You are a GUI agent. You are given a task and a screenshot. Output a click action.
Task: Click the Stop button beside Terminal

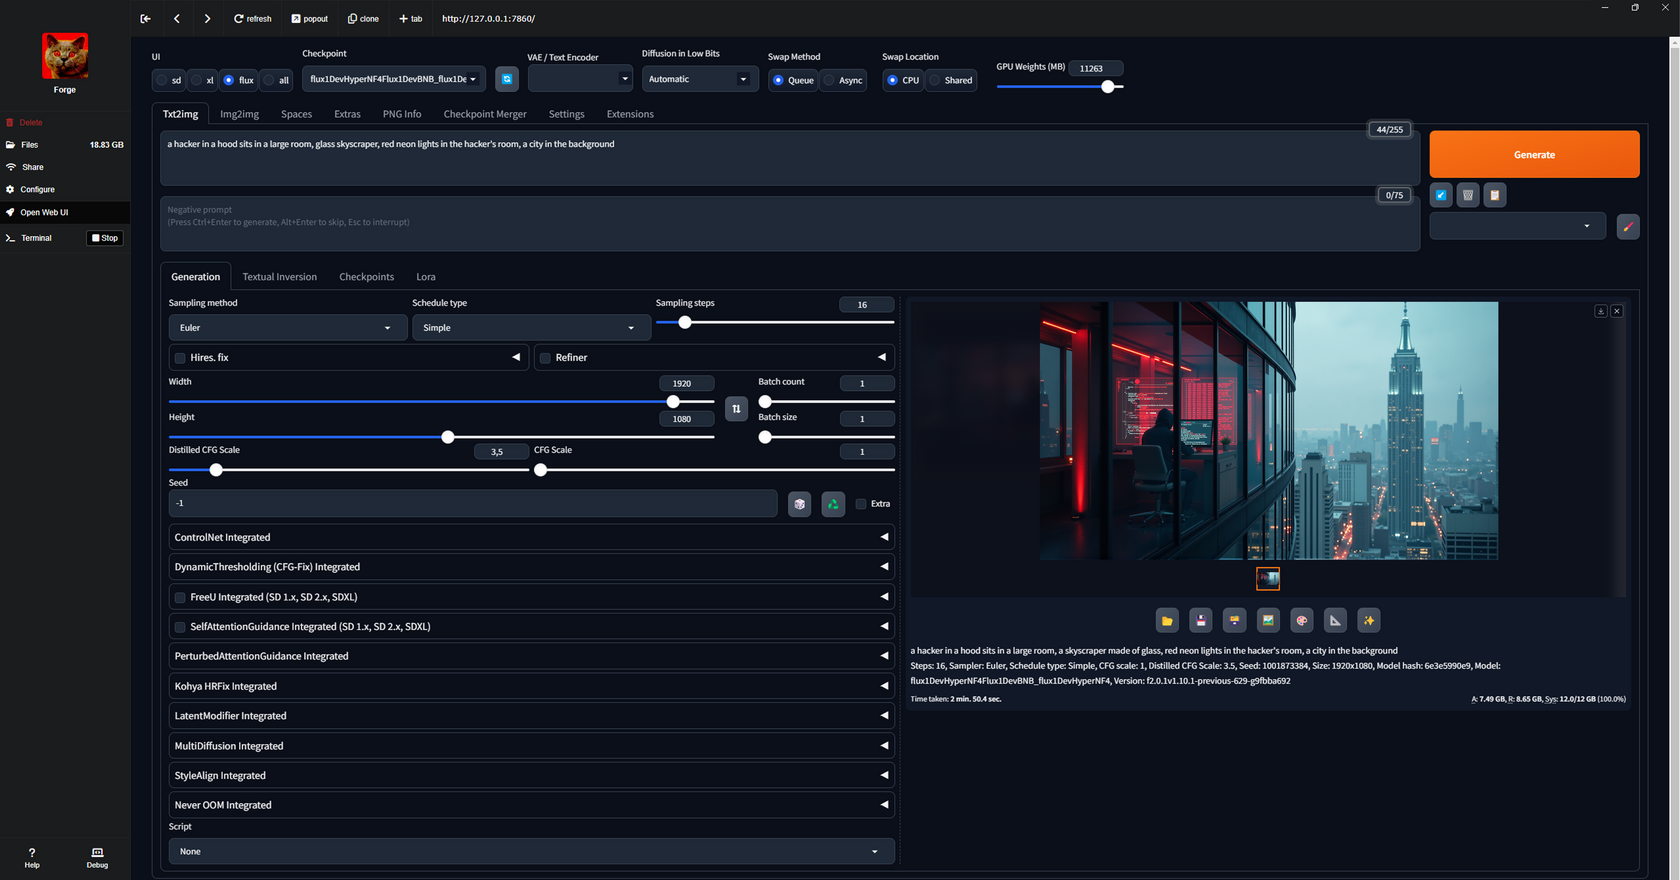click(x=105, y=238)
